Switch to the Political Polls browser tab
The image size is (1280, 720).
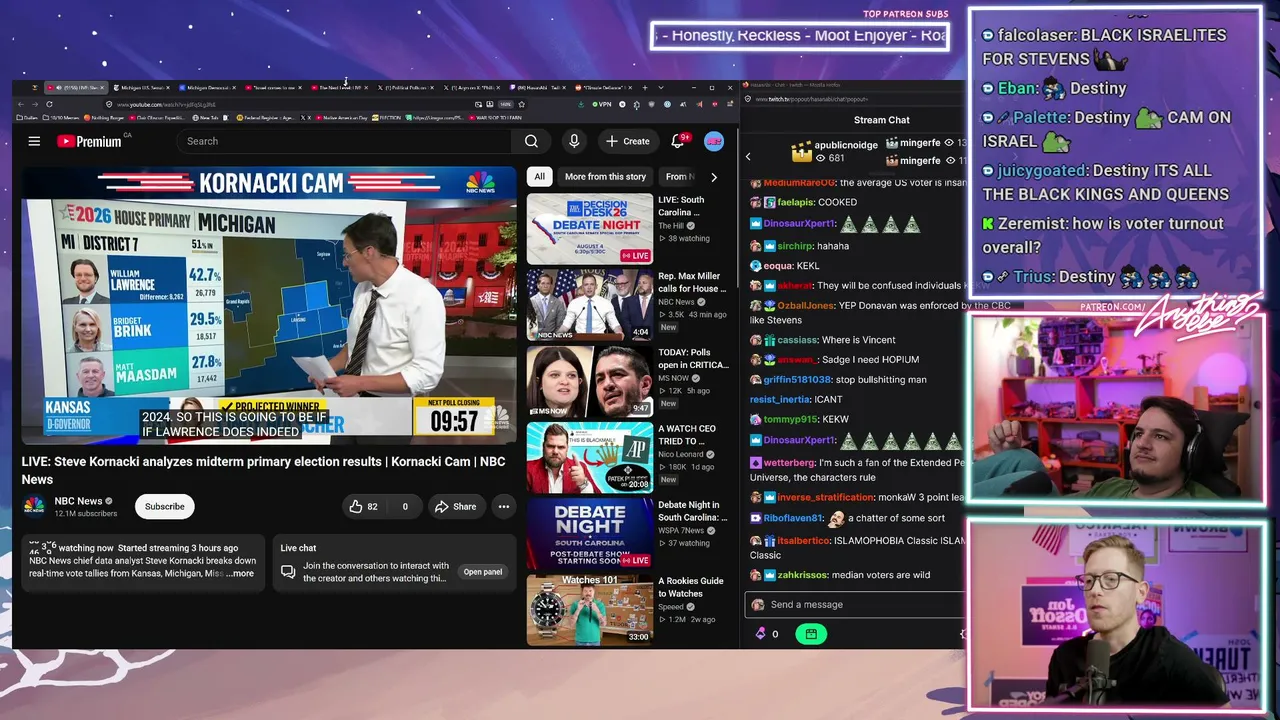point(404,88)
